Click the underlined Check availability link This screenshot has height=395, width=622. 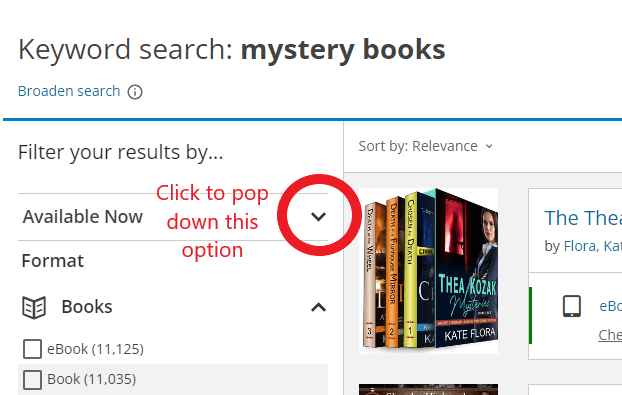(x=610, y=335)
